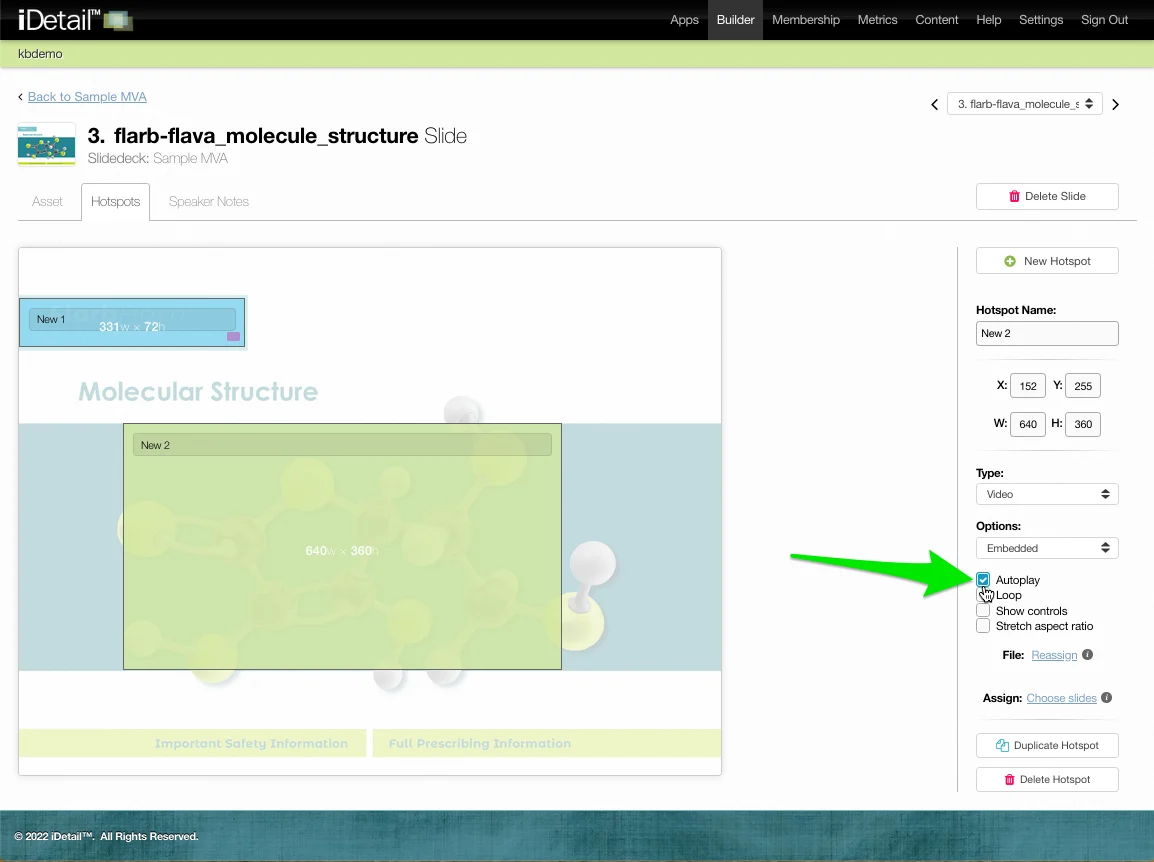
Task: Click the Important Safety Information bar
Action: [193, 743]
